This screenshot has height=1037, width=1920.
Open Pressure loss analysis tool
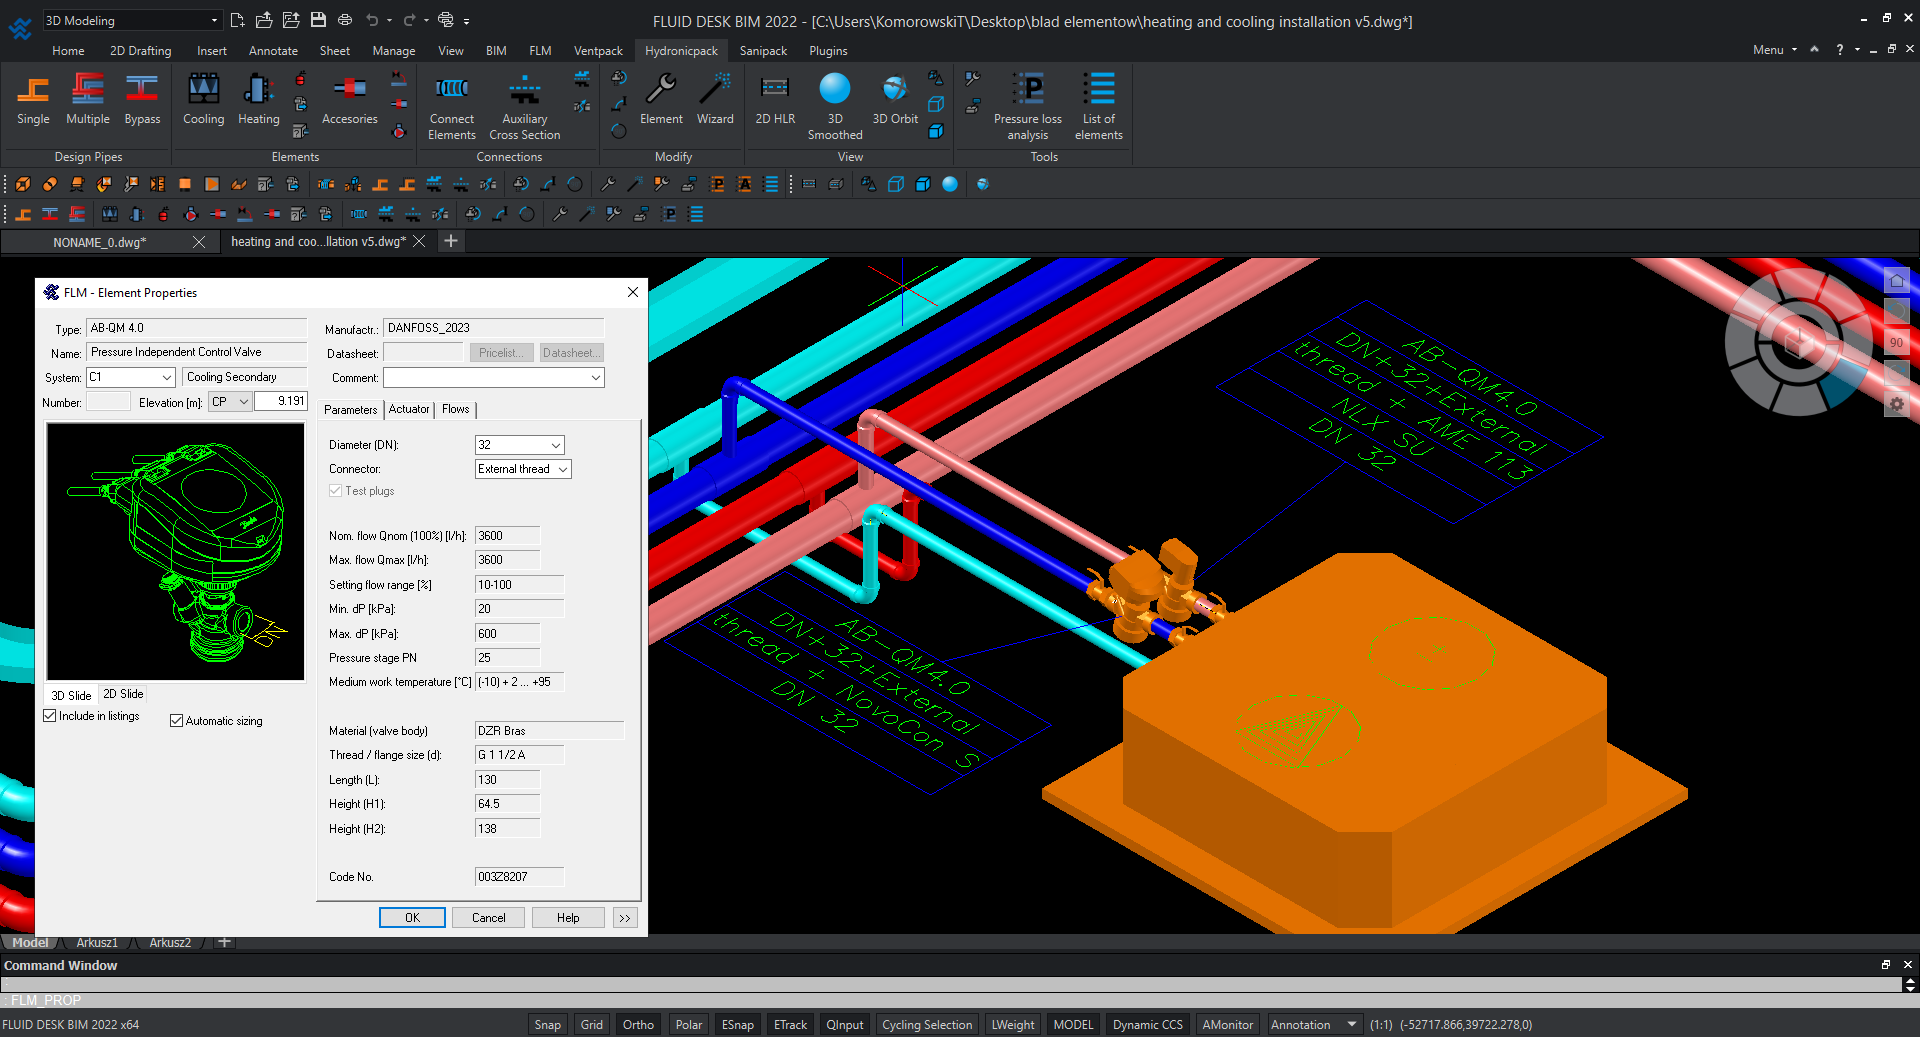pos(1027,100)
